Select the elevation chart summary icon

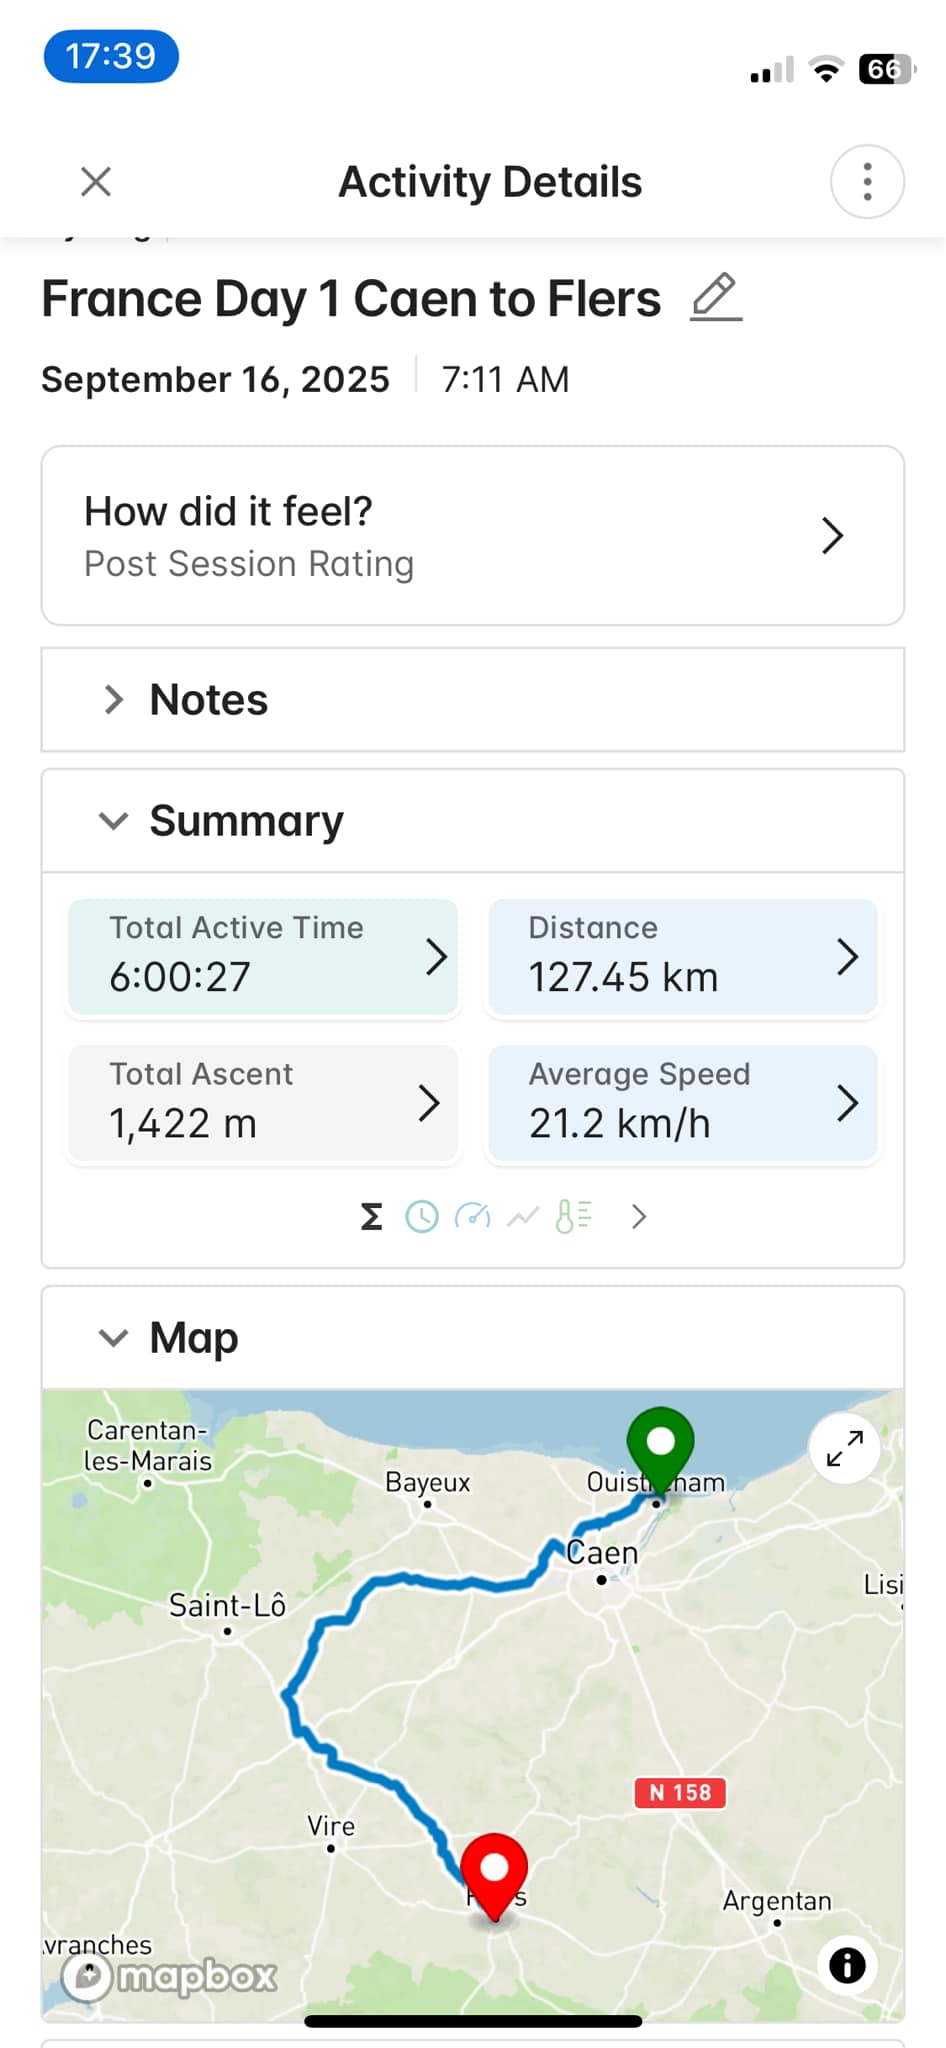(x=523, y=1216)
